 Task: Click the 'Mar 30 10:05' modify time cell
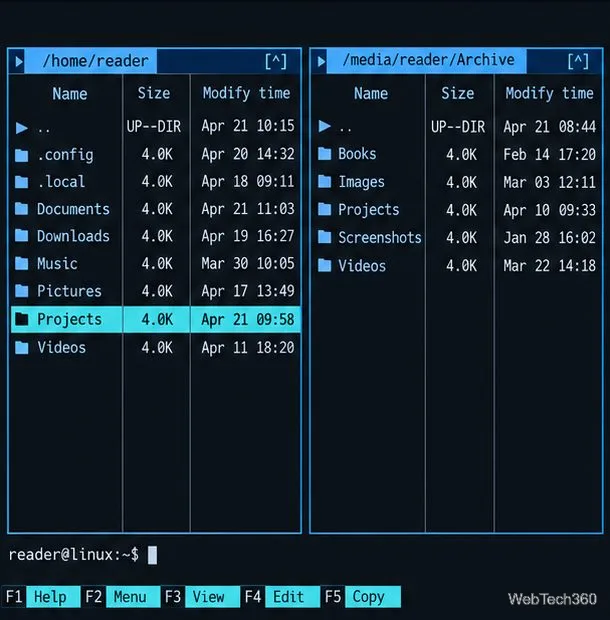[x=247, y=263]
